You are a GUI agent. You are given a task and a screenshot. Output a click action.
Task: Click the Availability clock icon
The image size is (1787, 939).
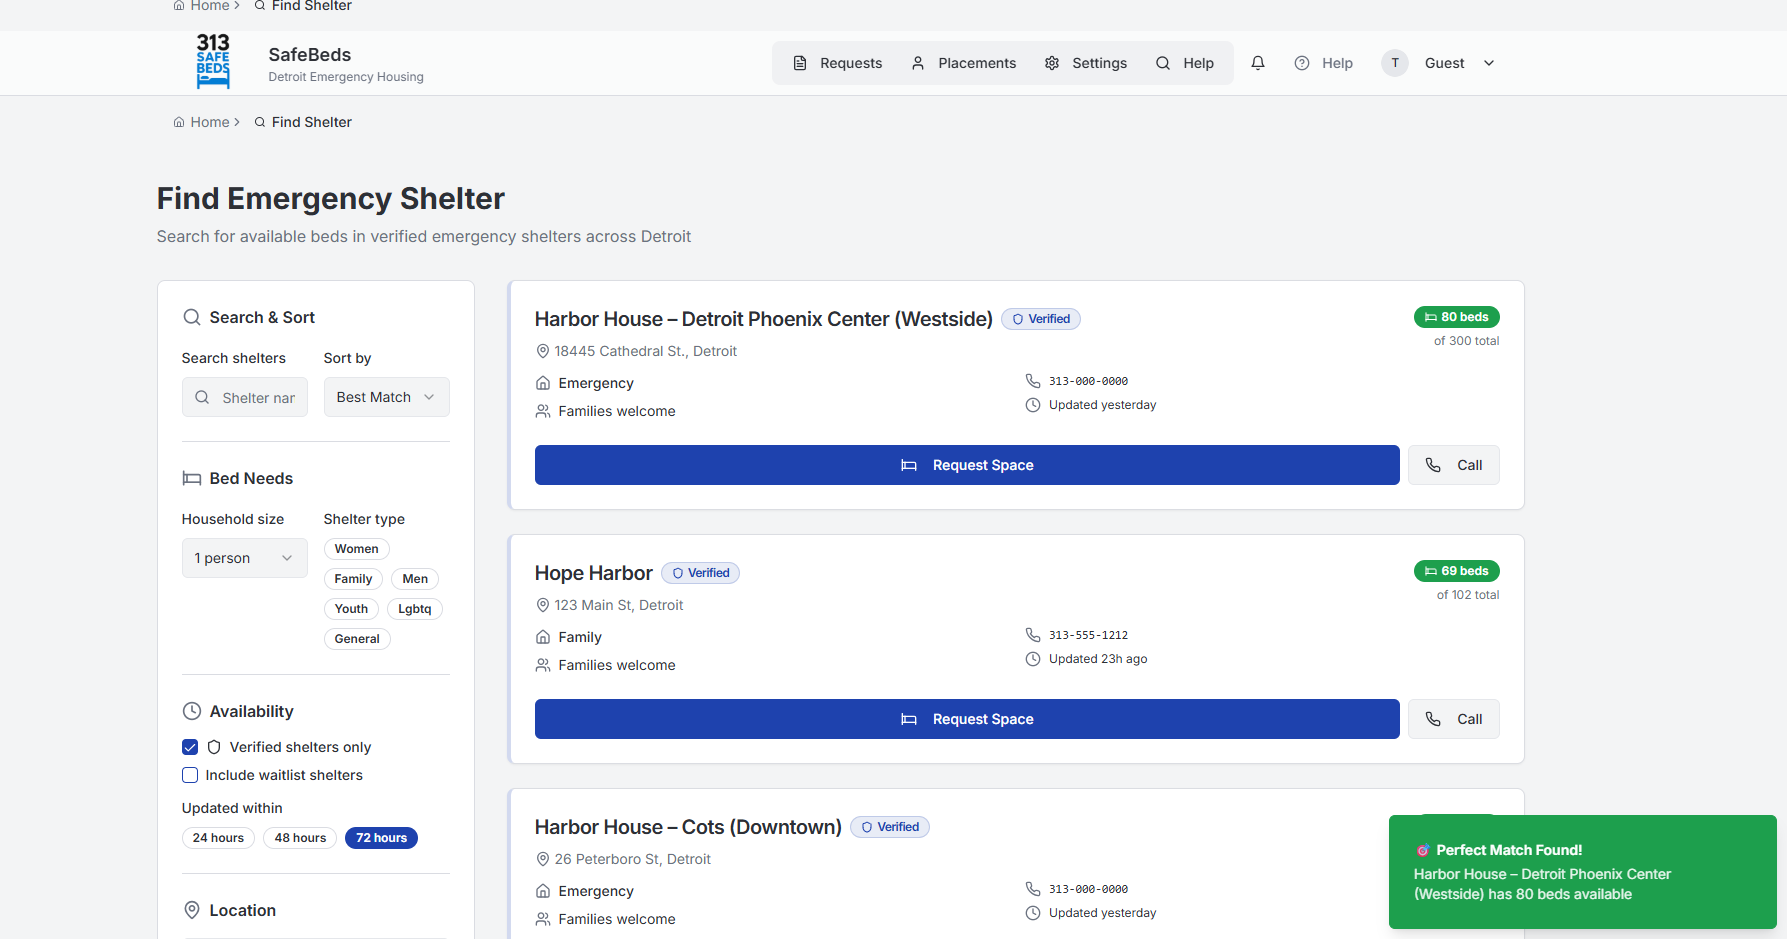point(192,711)
